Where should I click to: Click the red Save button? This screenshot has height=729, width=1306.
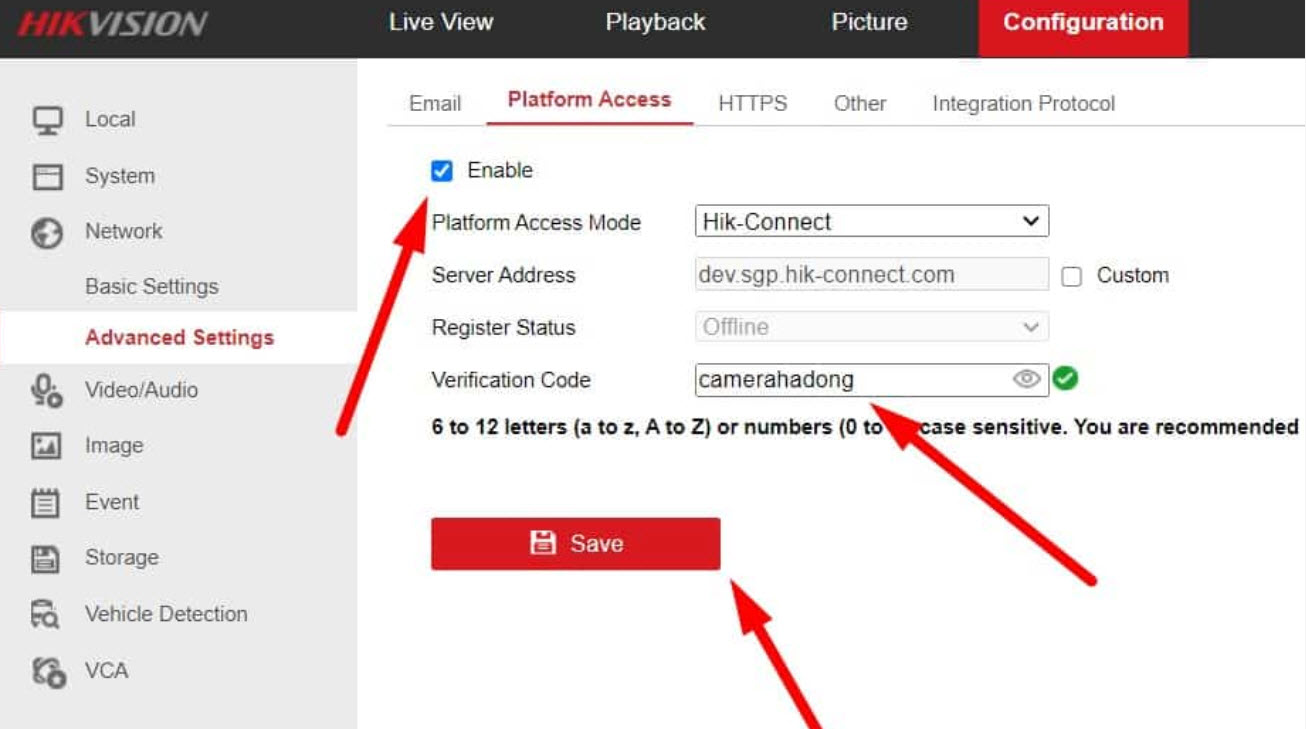(x=576, y=544)
